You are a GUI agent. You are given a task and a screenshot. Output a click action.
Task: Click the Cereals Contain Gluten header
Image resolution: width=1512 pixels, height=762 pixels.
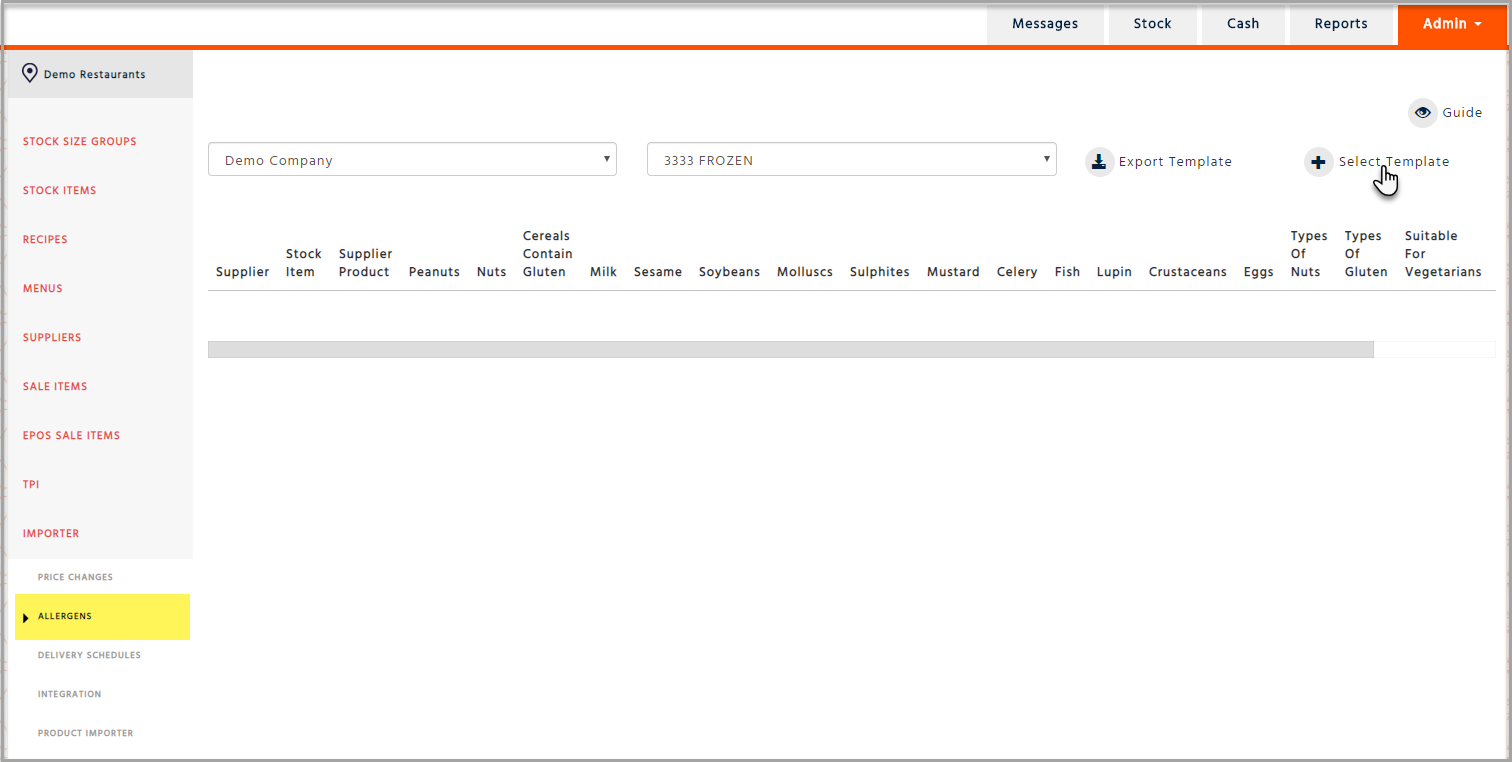coord(548,254)
